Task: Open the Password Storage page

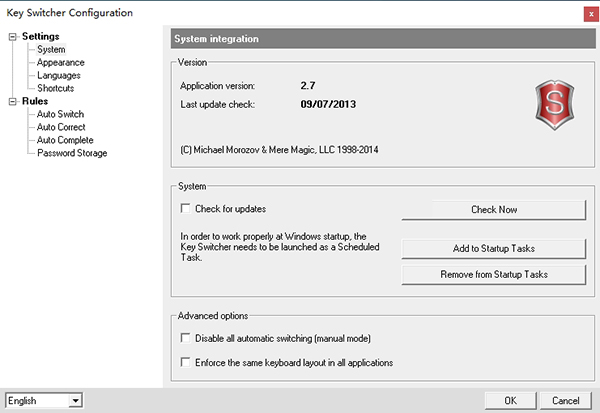Action: (x=72, y=153)
